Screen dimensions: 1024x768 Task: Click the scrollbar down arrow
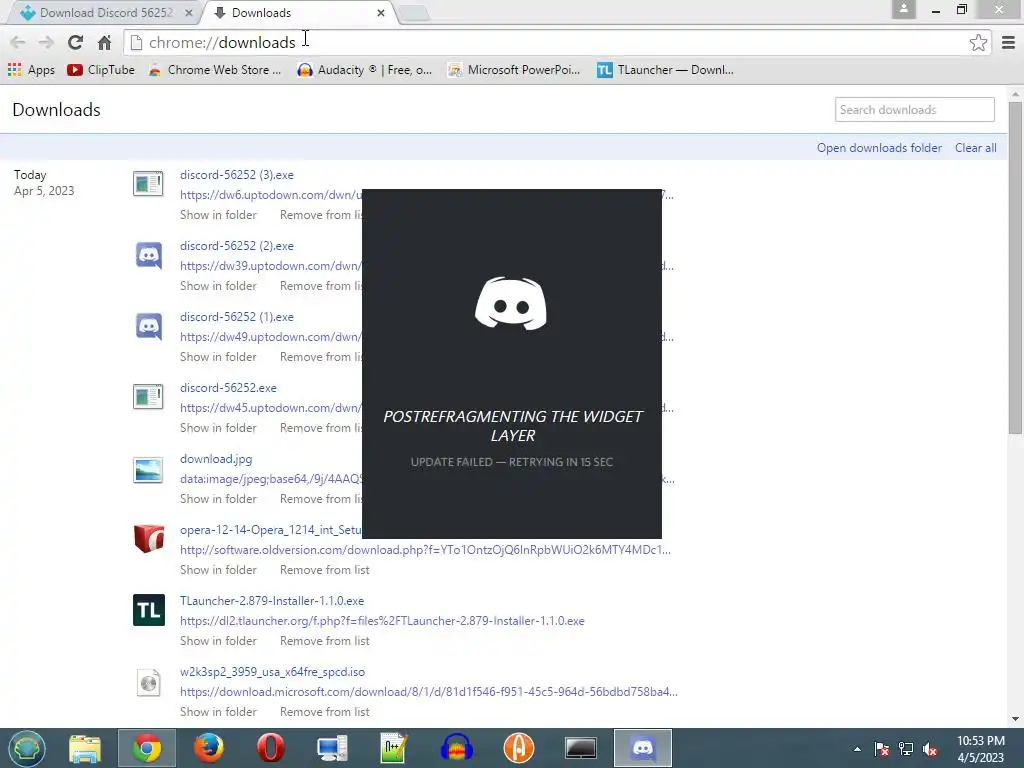point(1015,719)
